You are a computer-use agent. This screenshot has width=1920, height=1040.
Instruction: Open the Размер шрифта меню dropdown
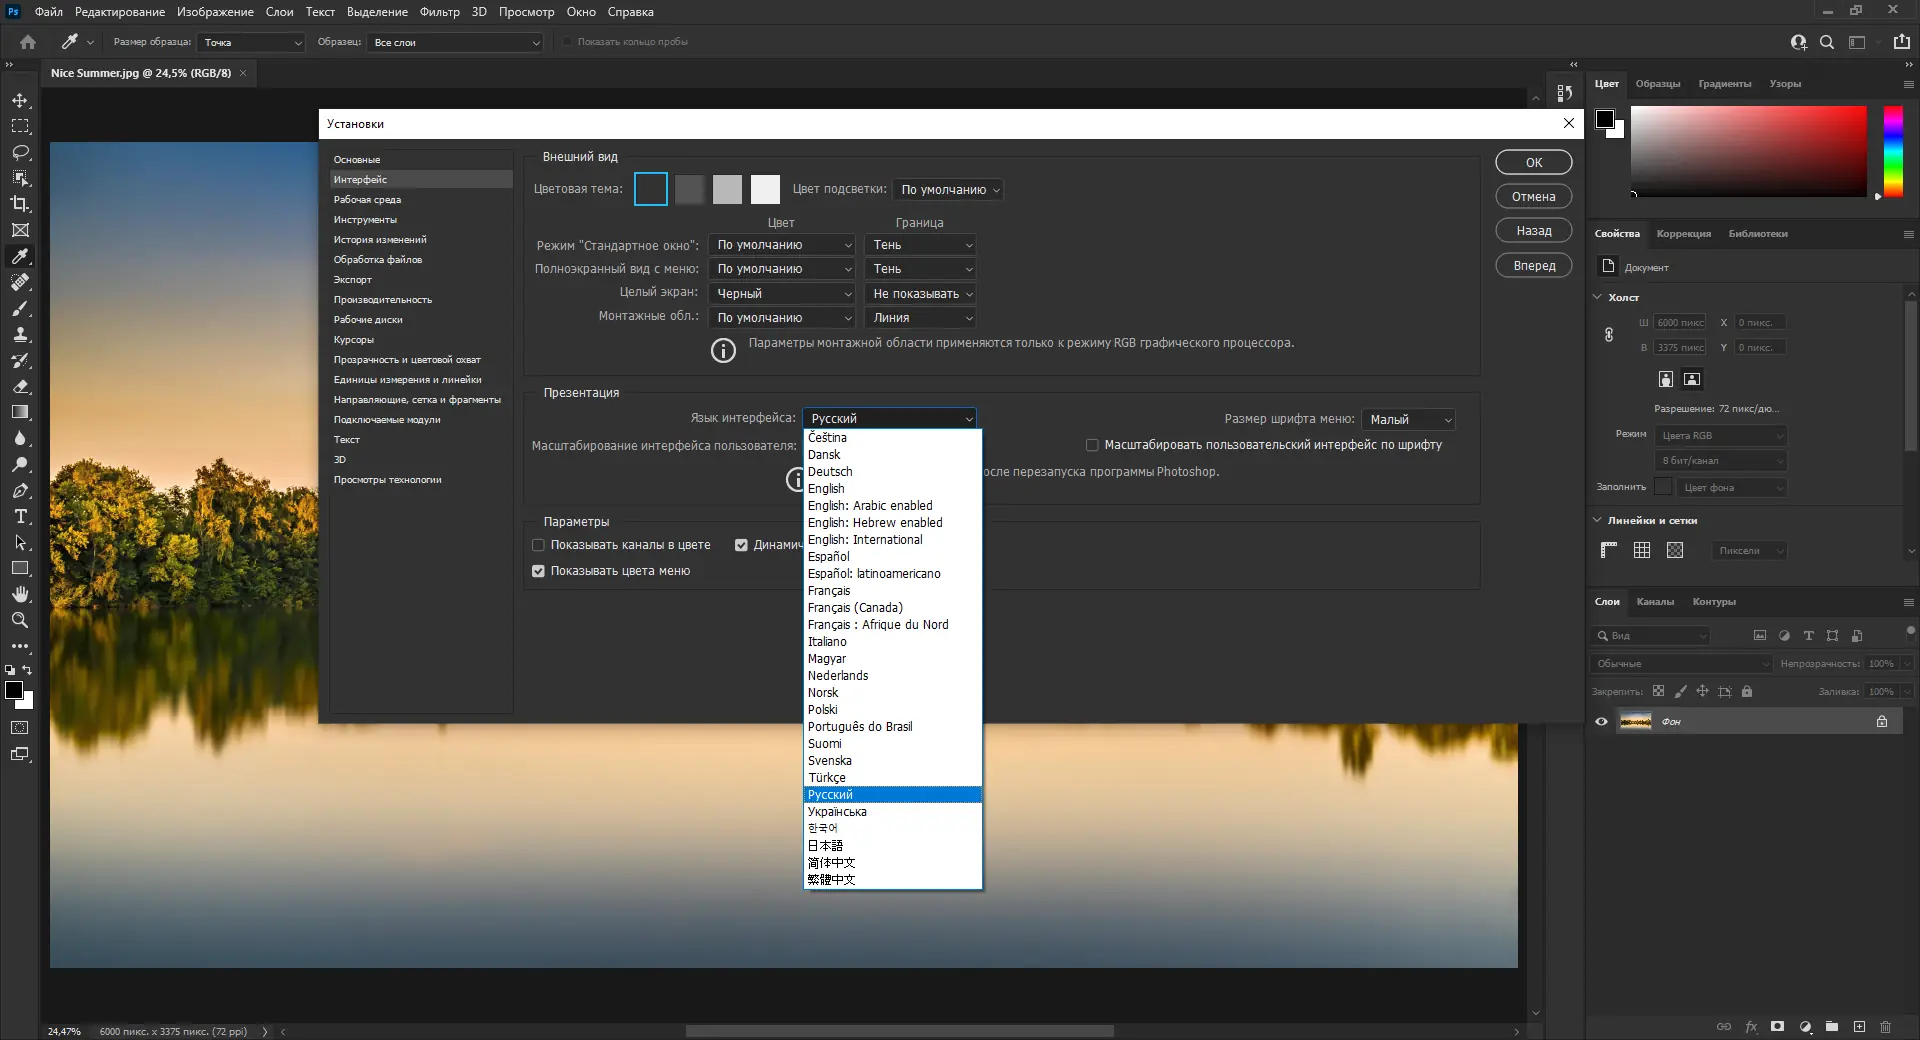(x=1408, y=420)
